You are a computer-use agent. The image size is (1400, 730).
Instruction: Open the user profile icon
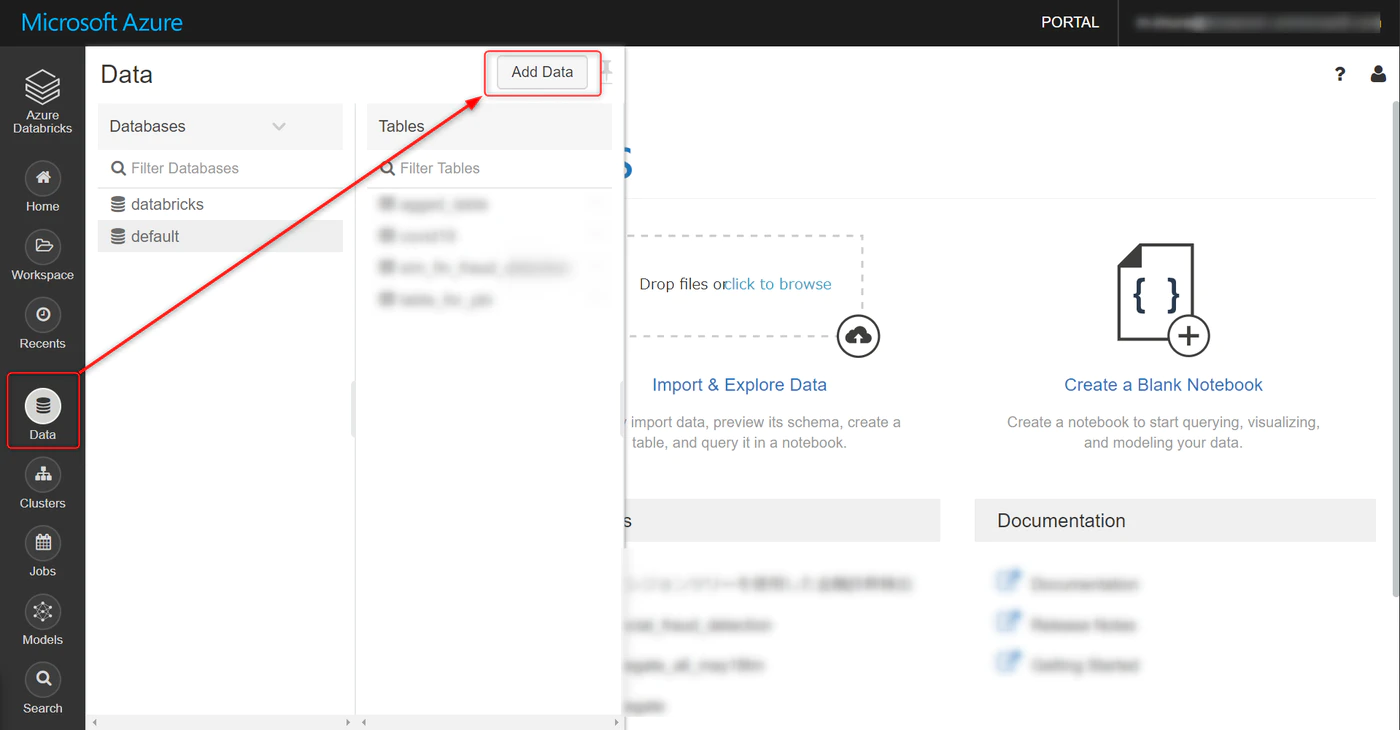coord(1378,74)
